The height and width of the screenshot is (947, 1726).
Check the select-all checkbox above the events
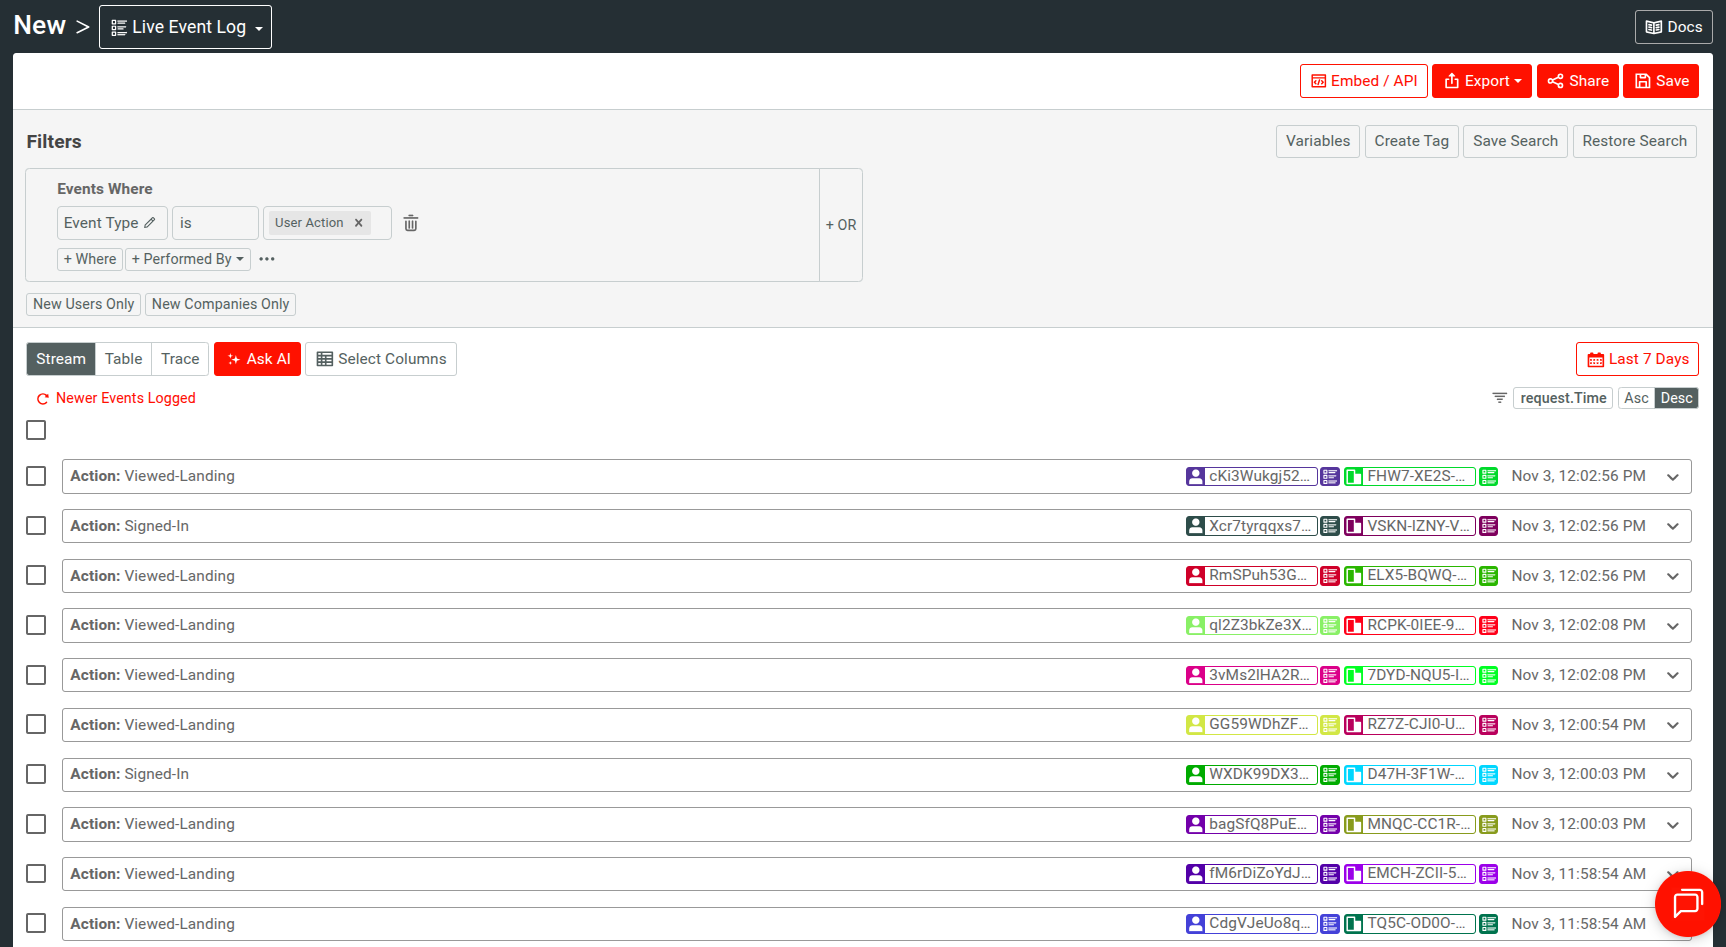35,430
